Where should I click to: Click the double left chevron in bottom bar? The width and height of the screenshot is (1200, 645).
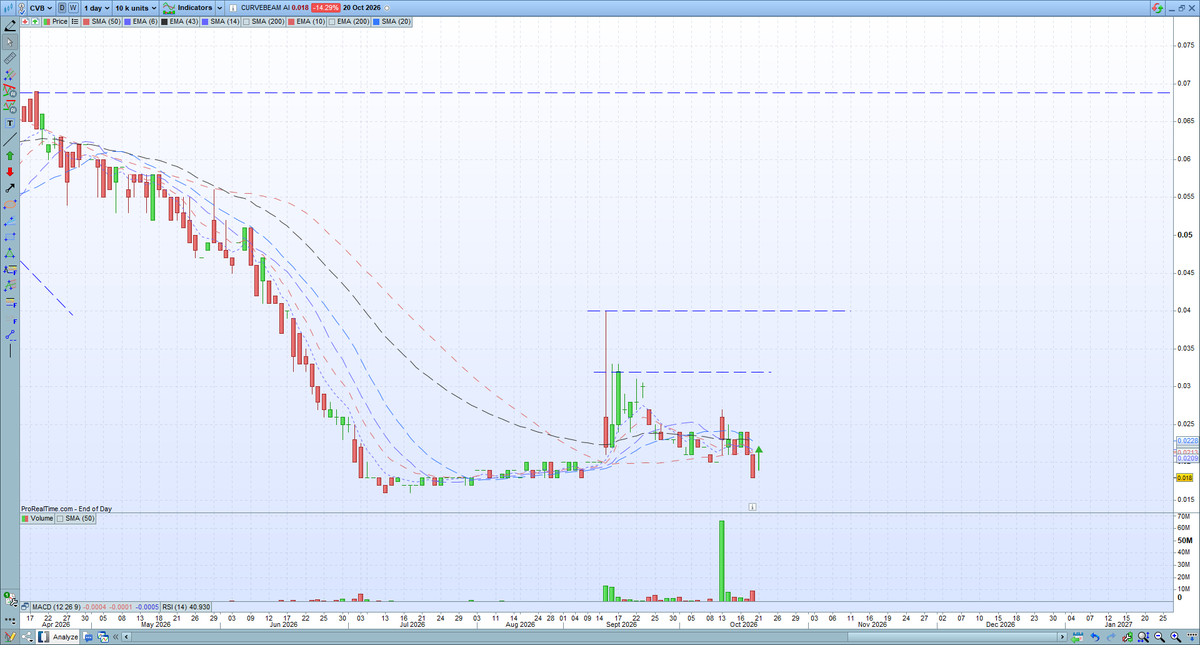tap(115, 637)
